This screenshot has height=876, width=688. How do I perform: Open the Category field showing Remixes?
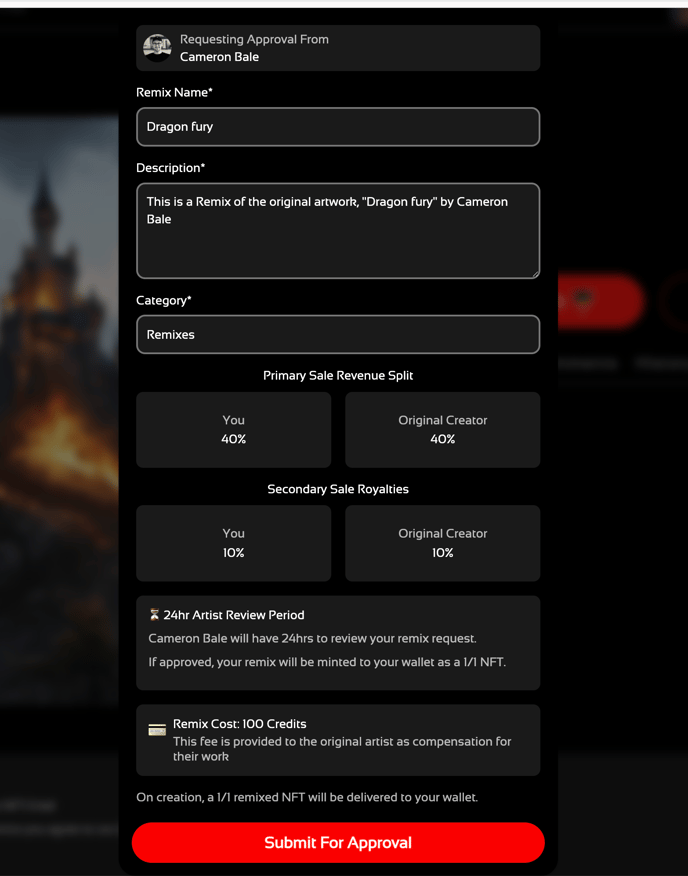[x=338, y=335]
